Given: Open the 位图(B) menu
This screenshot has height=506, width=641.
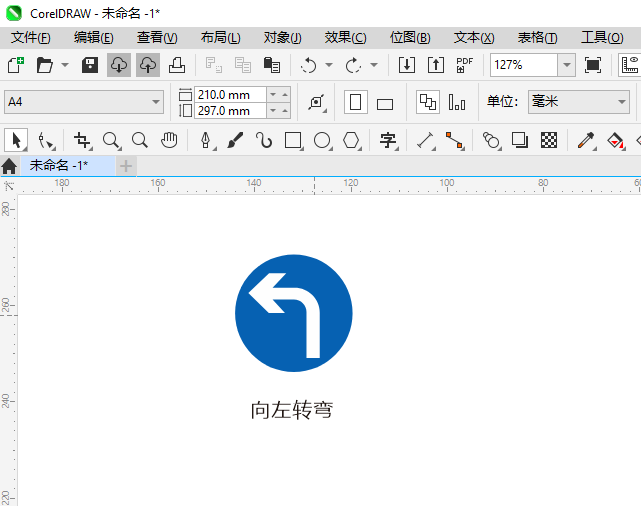Looking at the screenshot, I should tap(410, 38).
